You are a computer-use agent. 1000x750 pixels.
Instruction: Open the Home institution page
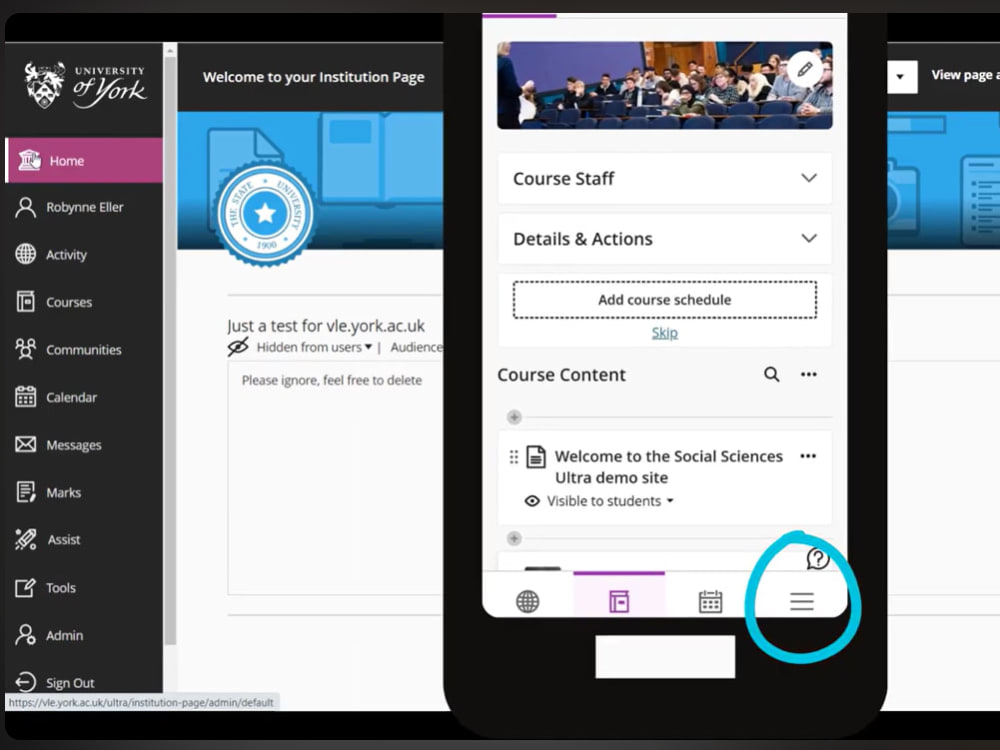pyautogui.click(x=84, y=161)
